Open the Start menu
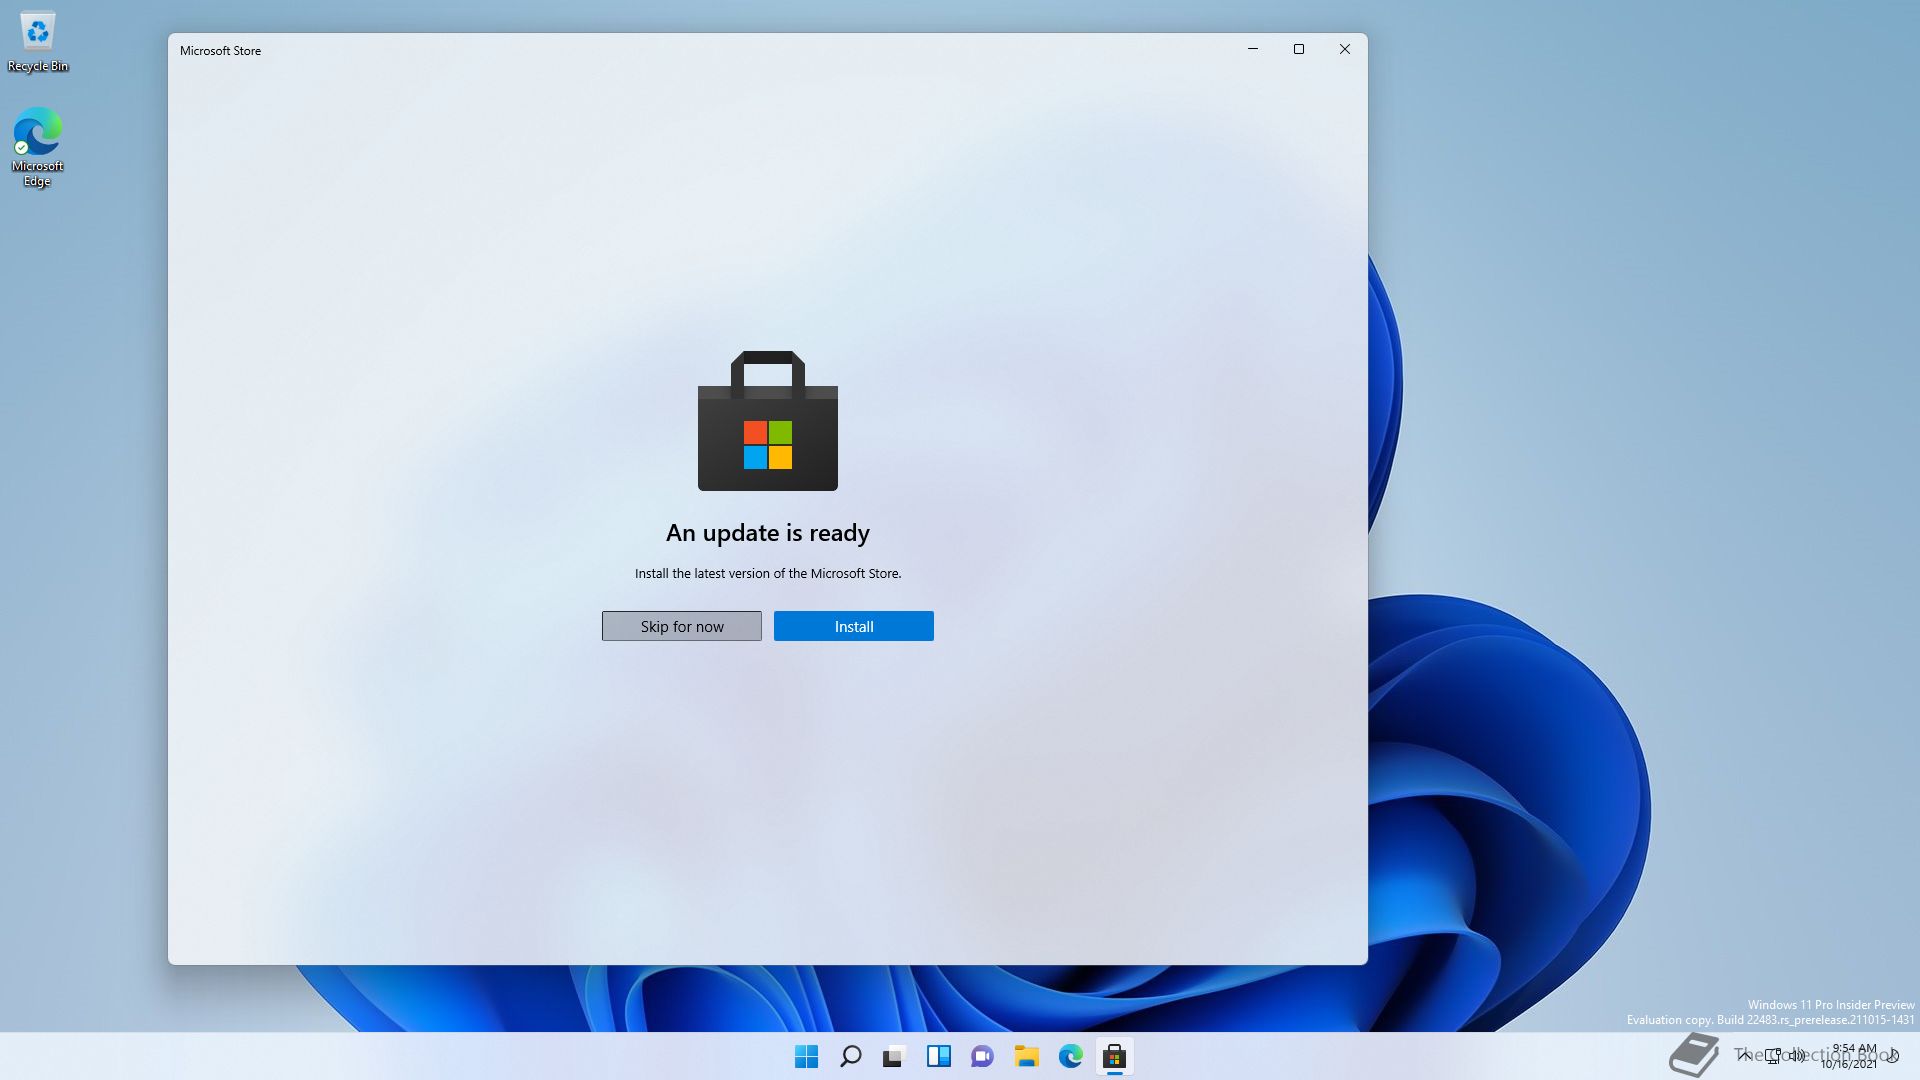 [x=806, y=1056]
